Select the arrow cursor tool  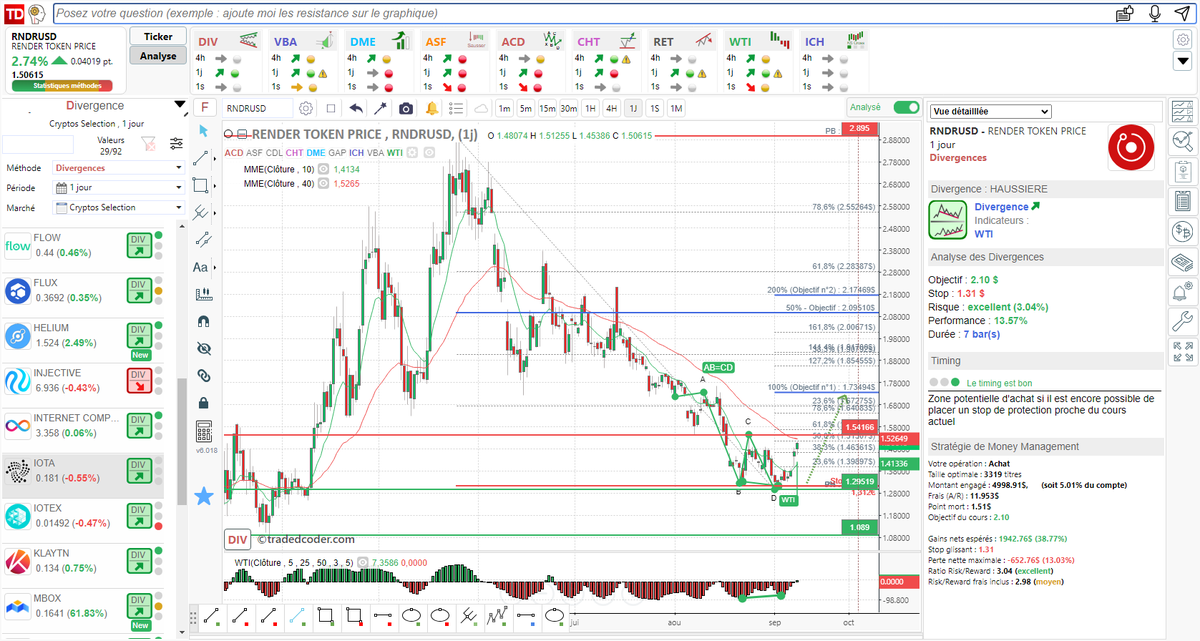point(204,131)
